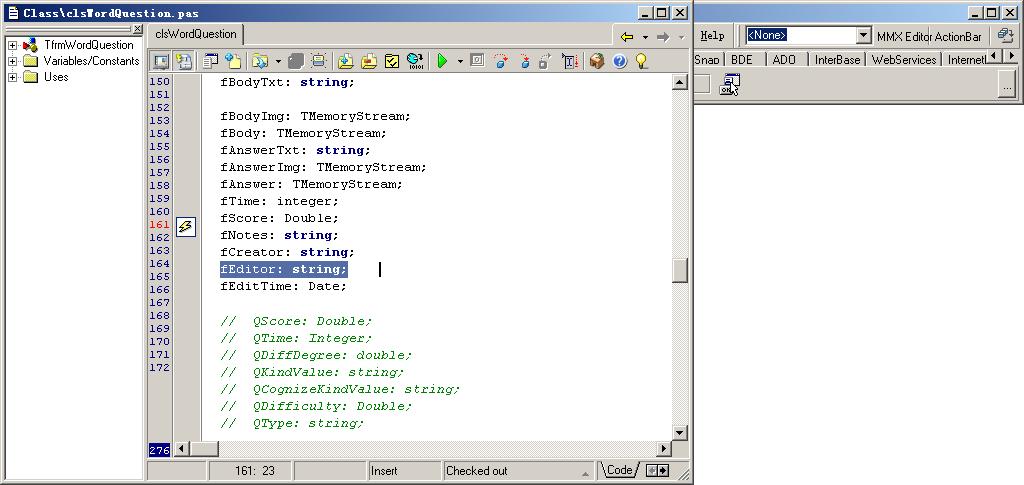1024x485 pixels.
Task: Toggle the second button in editor toolbar
Action: pyautogui.click(x=184, y=62)
